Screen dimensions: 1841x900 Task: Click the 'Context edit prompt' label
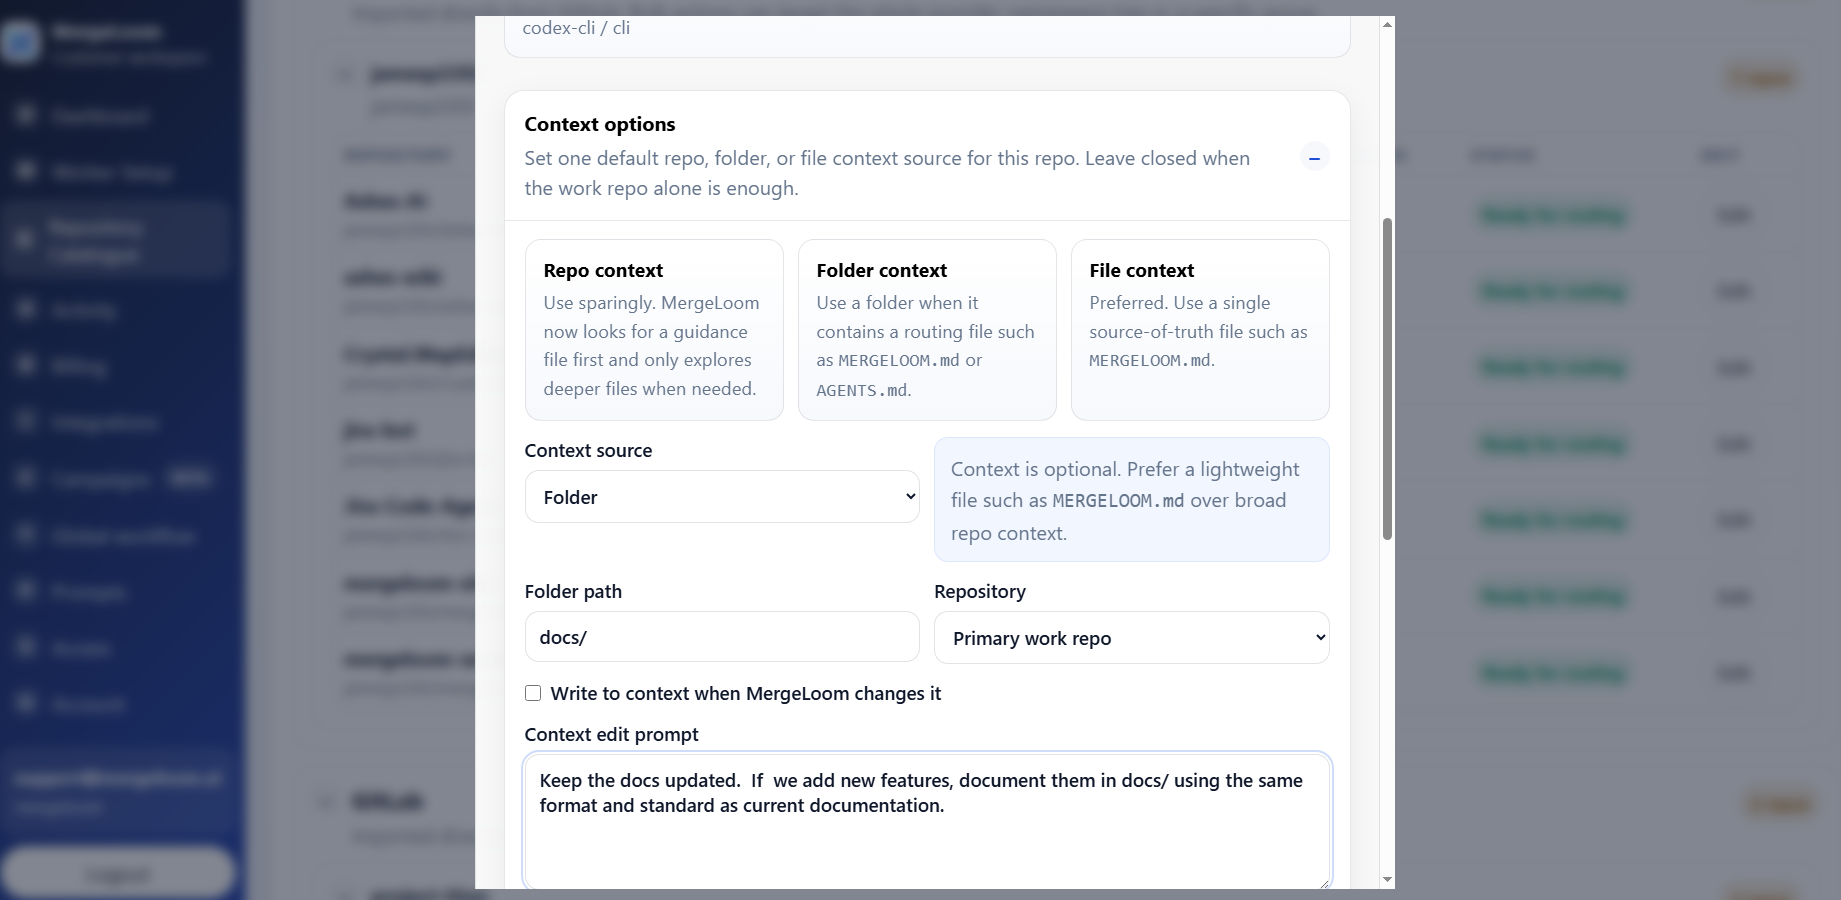click(611, 734)
